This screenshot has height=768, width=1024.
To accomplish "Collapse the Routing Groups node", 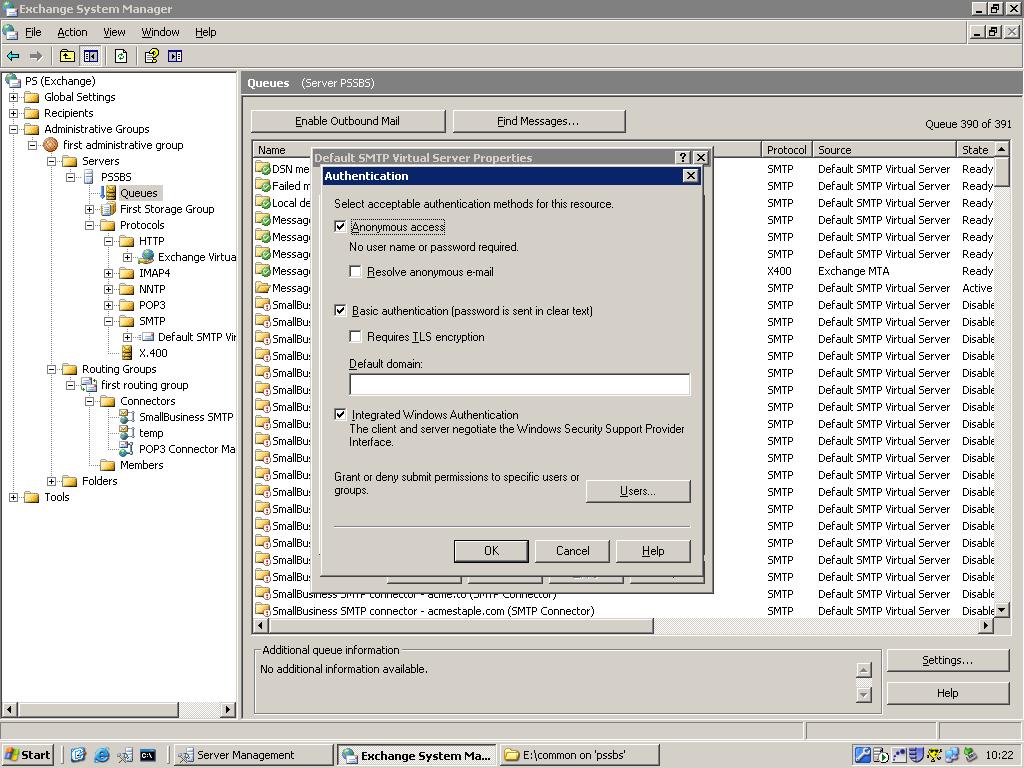I will [x=51, y=369].
